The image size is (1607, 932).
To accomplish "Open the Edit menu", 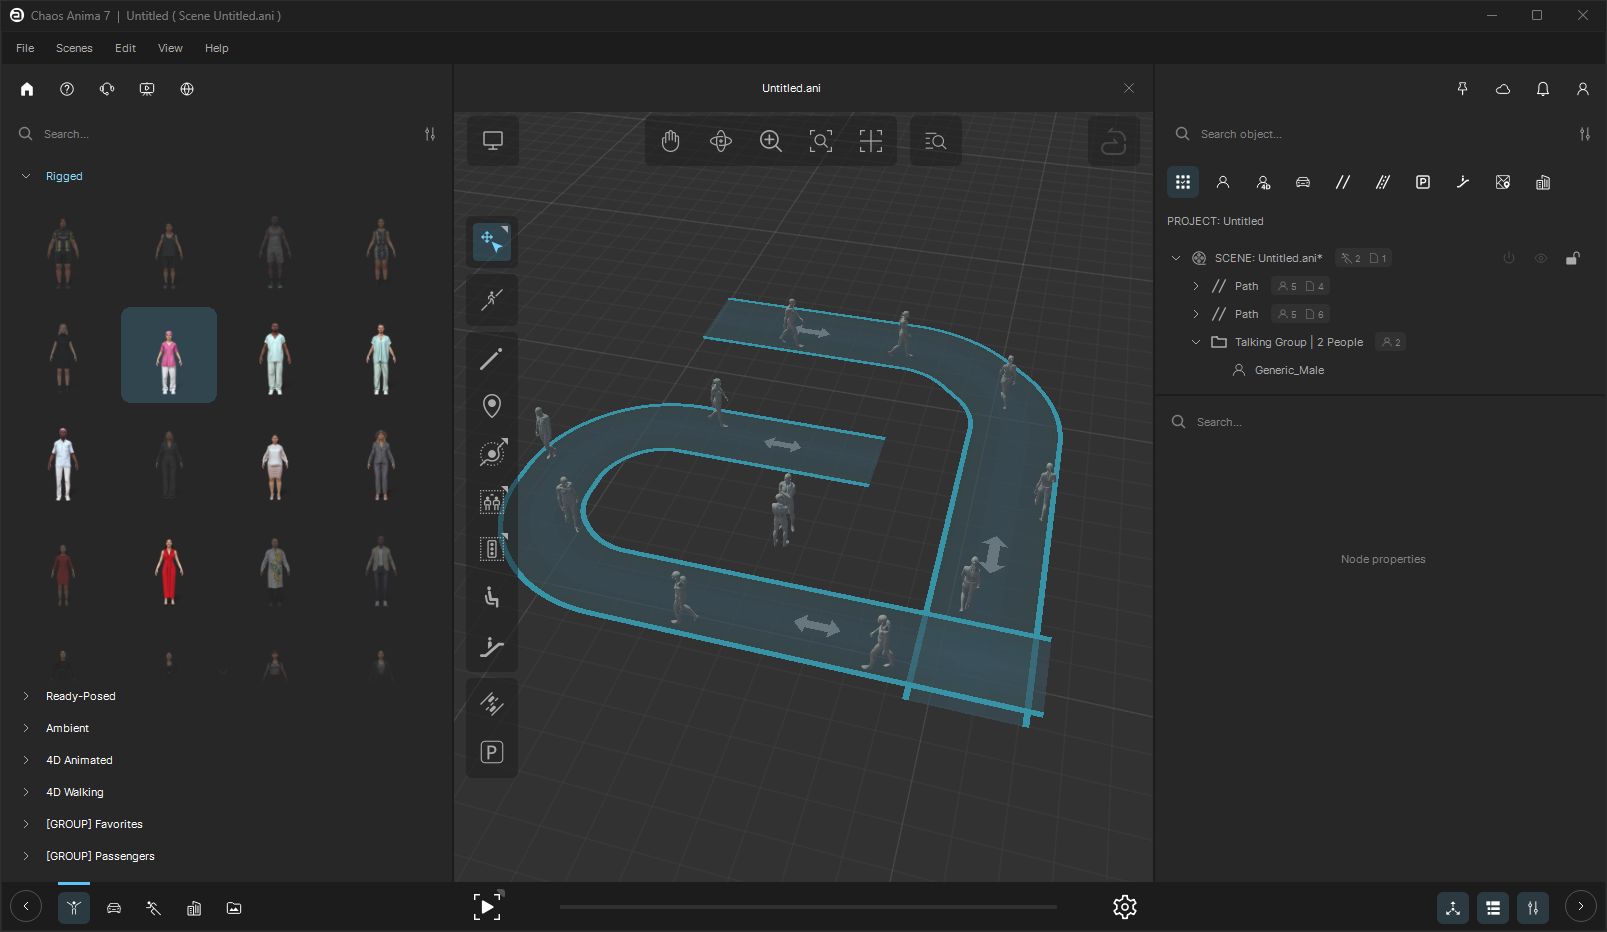I will pyautogui.click(x=125, y=48).
